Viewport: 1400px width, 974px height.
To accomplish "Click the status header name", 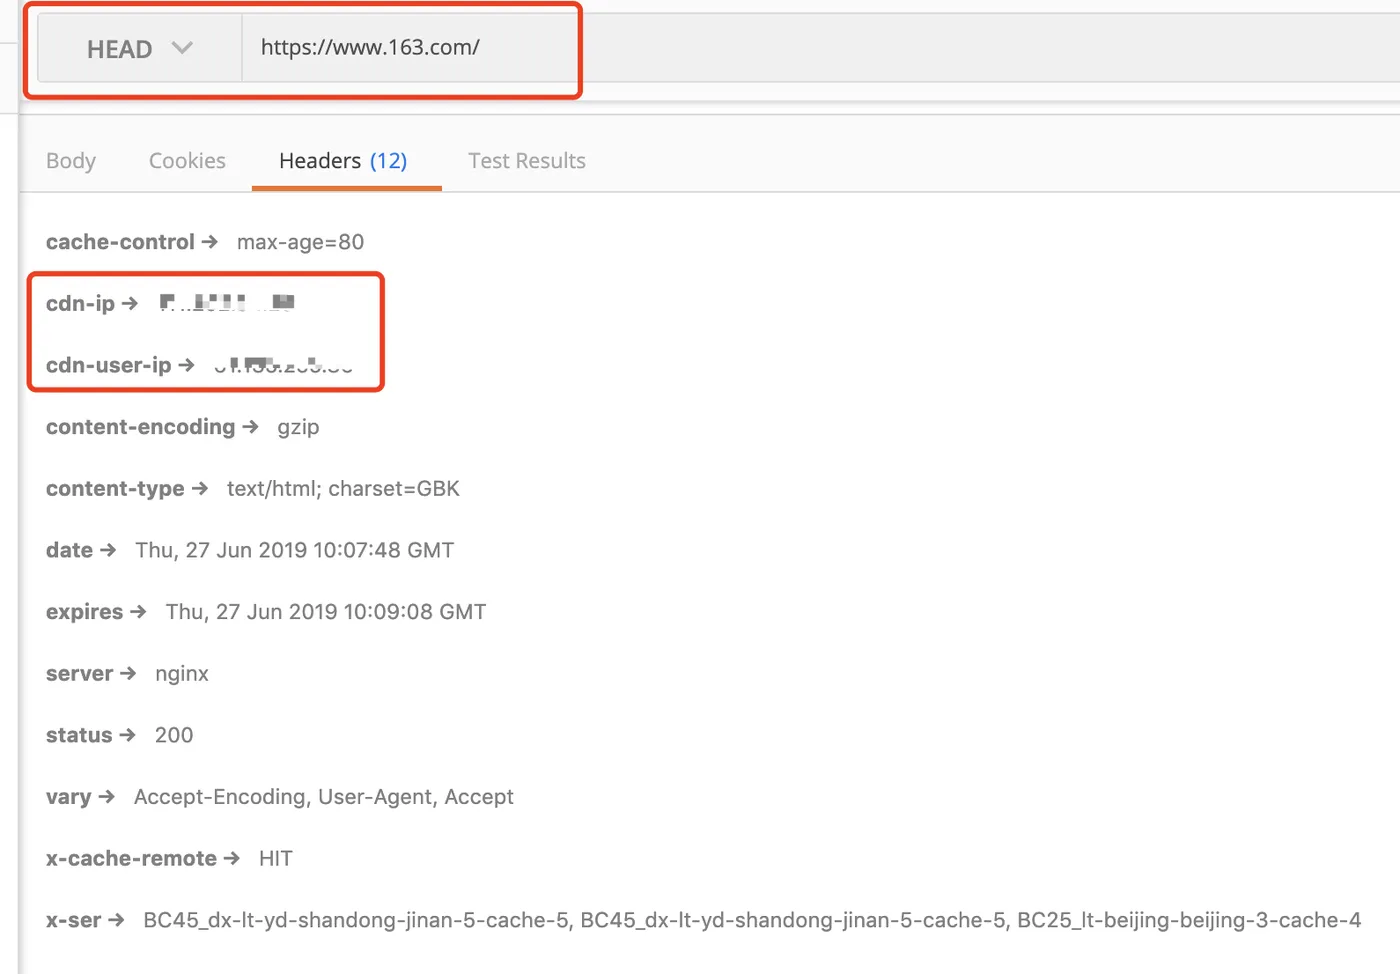I will pos(79,735).
